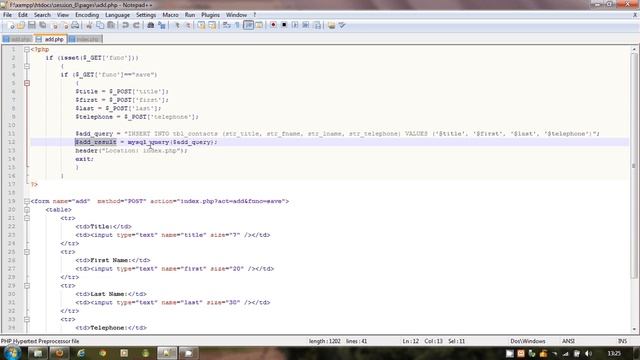Click 'length : 1202' in the status bar

click(325, 341)
